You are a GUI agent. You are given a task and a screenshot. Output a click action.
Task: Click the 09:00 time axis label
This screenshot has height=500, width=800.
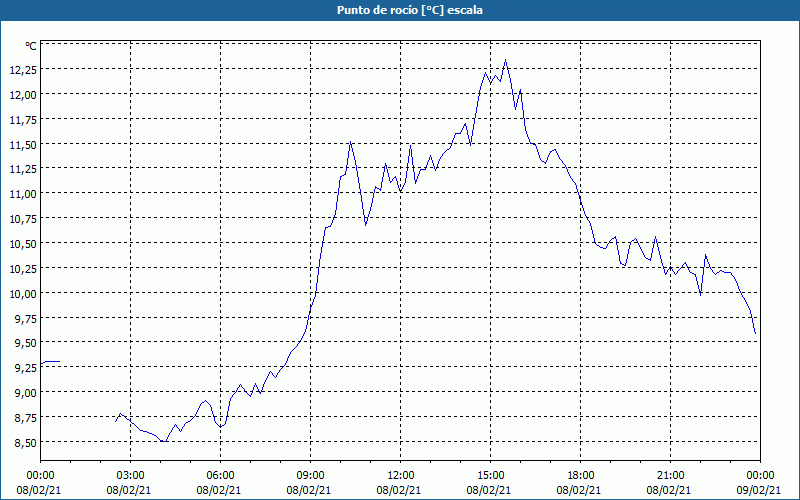coord(310,476)
